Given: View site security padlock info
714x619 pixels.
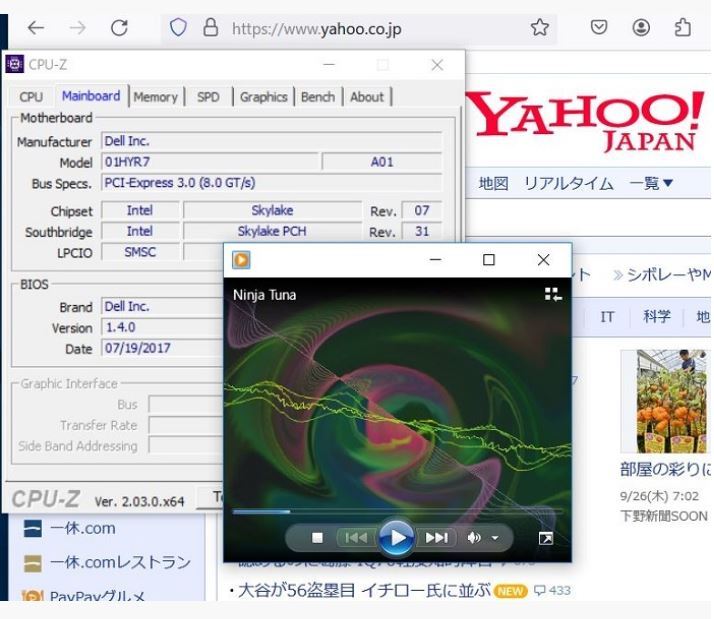Looking at the screenshot, I should (210, 28).
